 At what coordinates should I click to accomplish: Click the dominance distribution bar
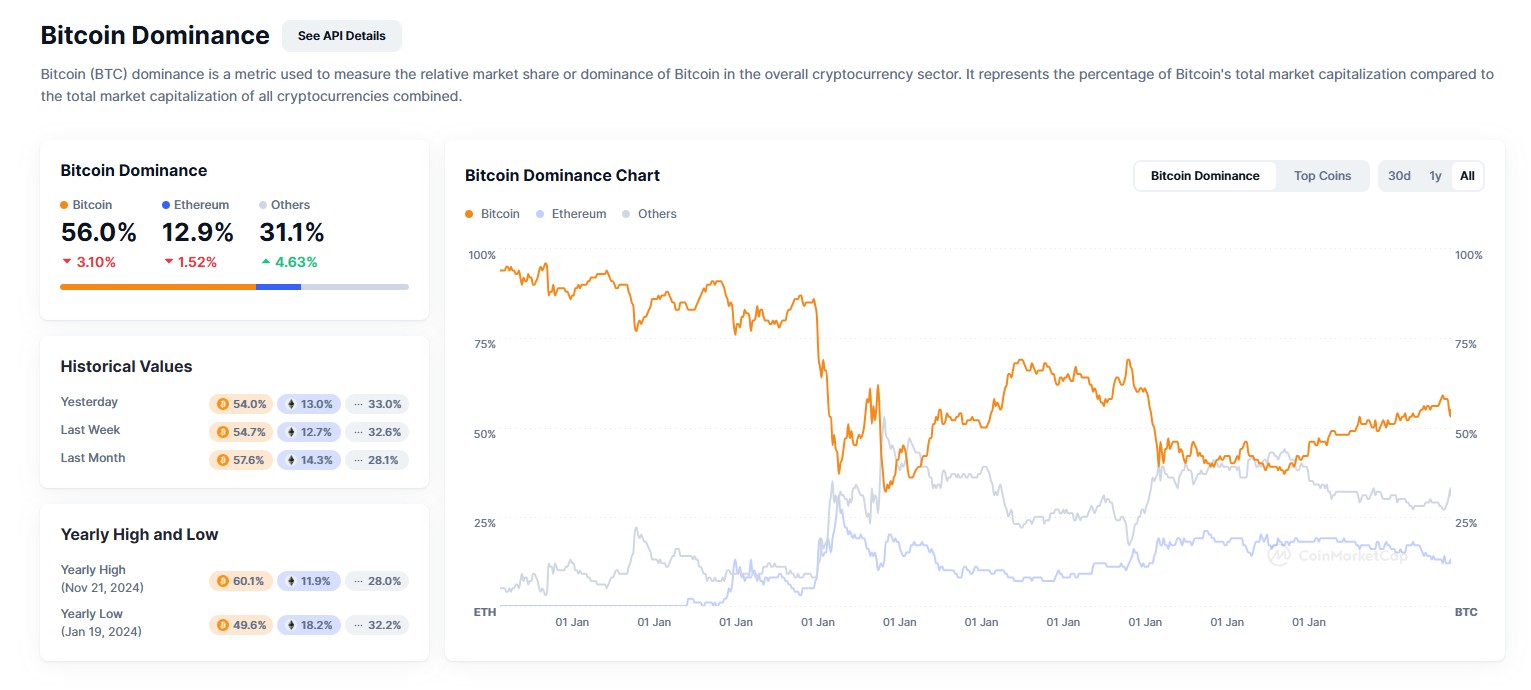(x=234, y=287)
